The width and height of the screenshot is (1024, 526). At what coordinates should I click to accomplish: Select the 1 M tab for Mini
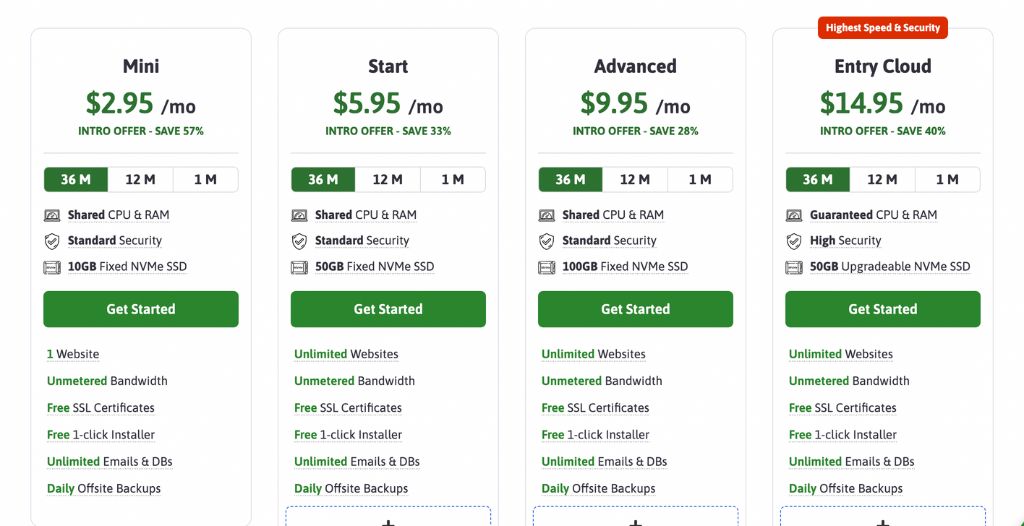pyautogui.click(x=205, y=180)
